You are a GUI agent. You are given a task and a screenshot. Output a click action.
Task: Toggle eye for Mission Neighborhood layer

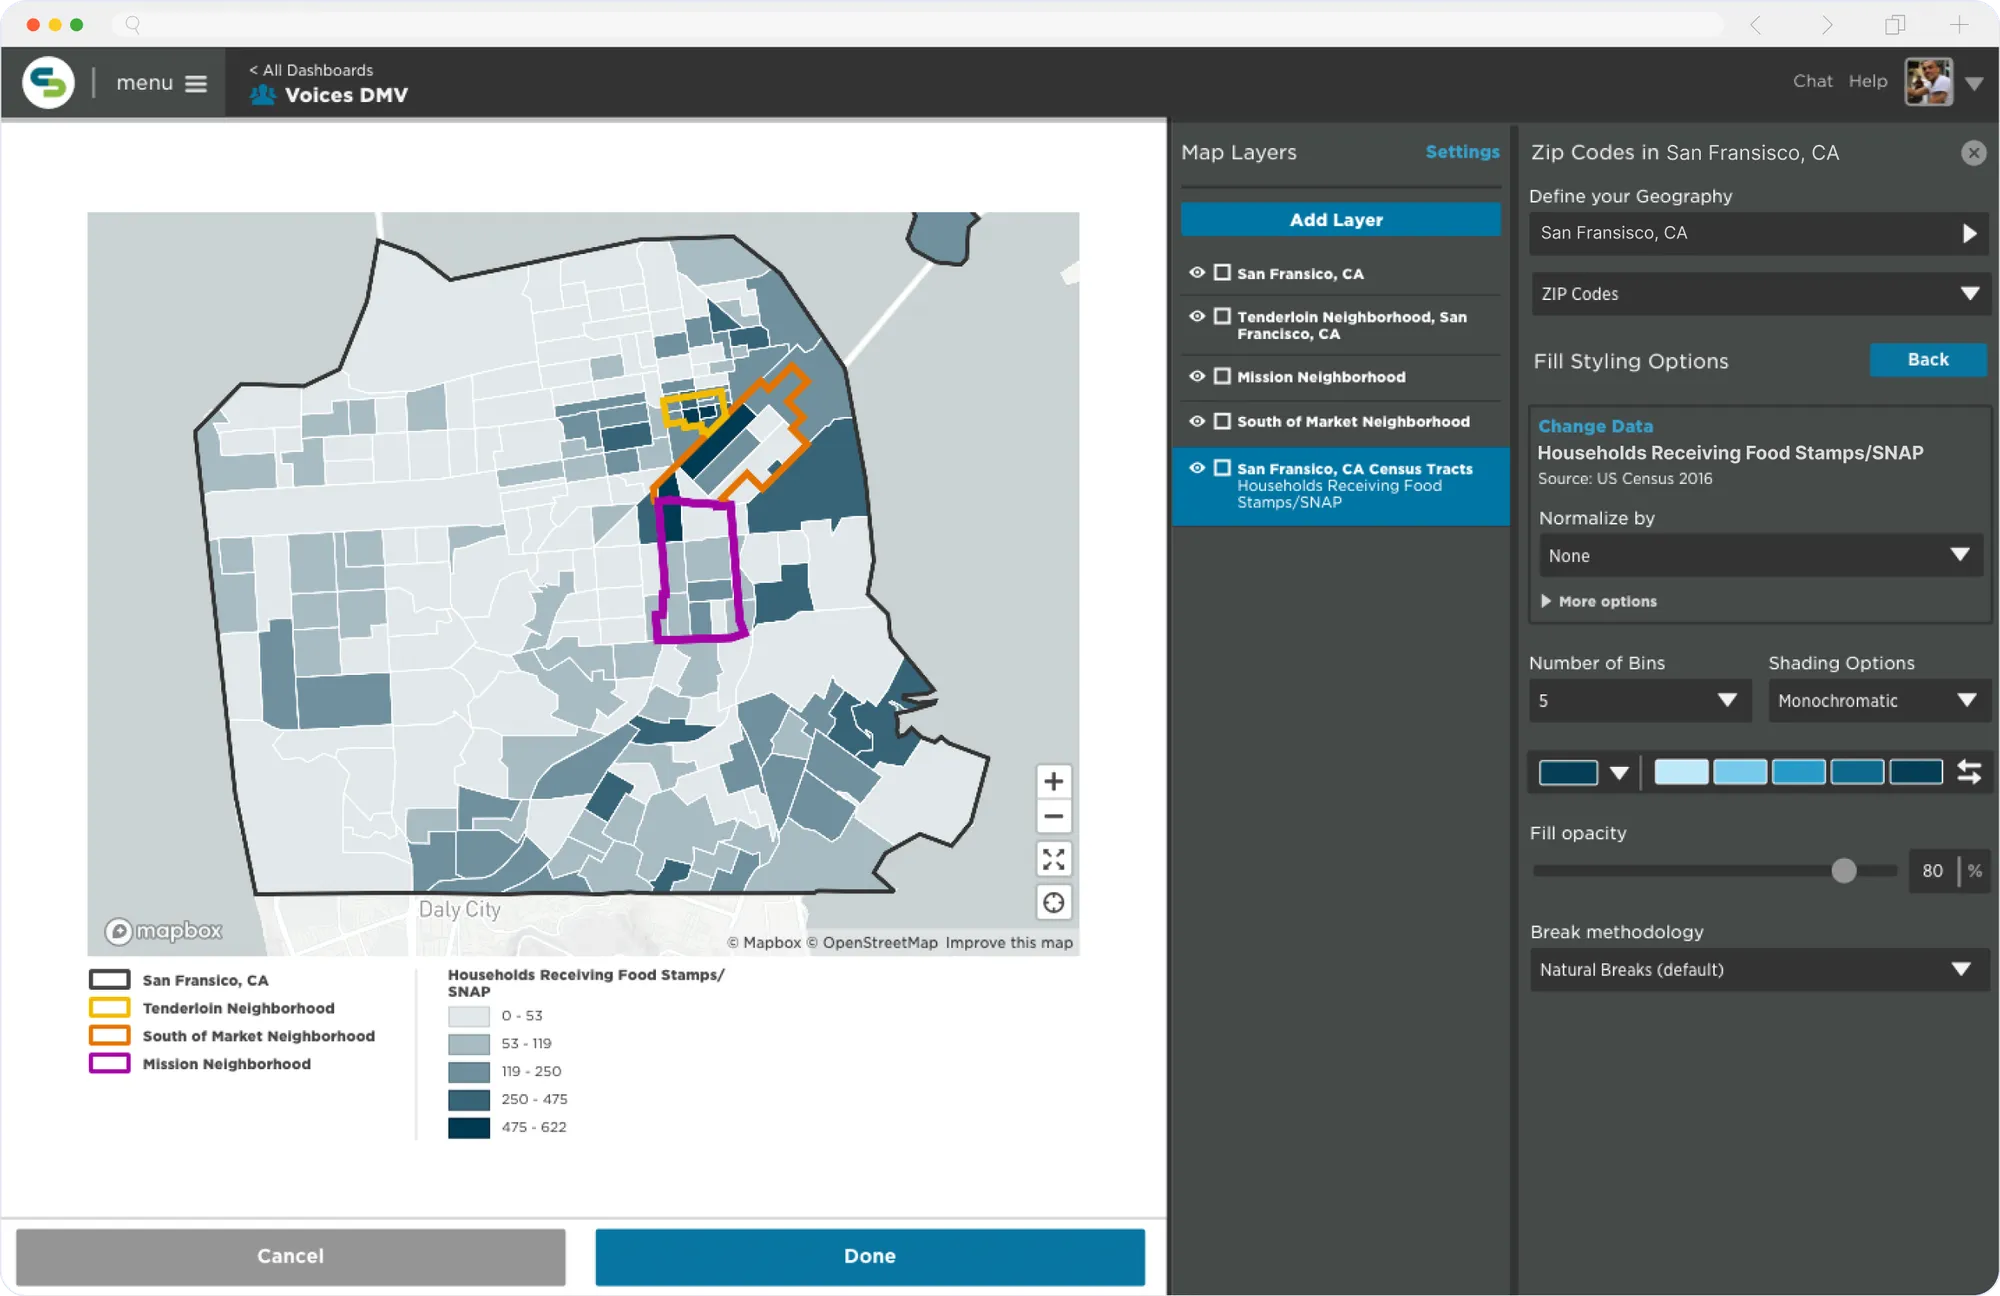[1196, 377]
